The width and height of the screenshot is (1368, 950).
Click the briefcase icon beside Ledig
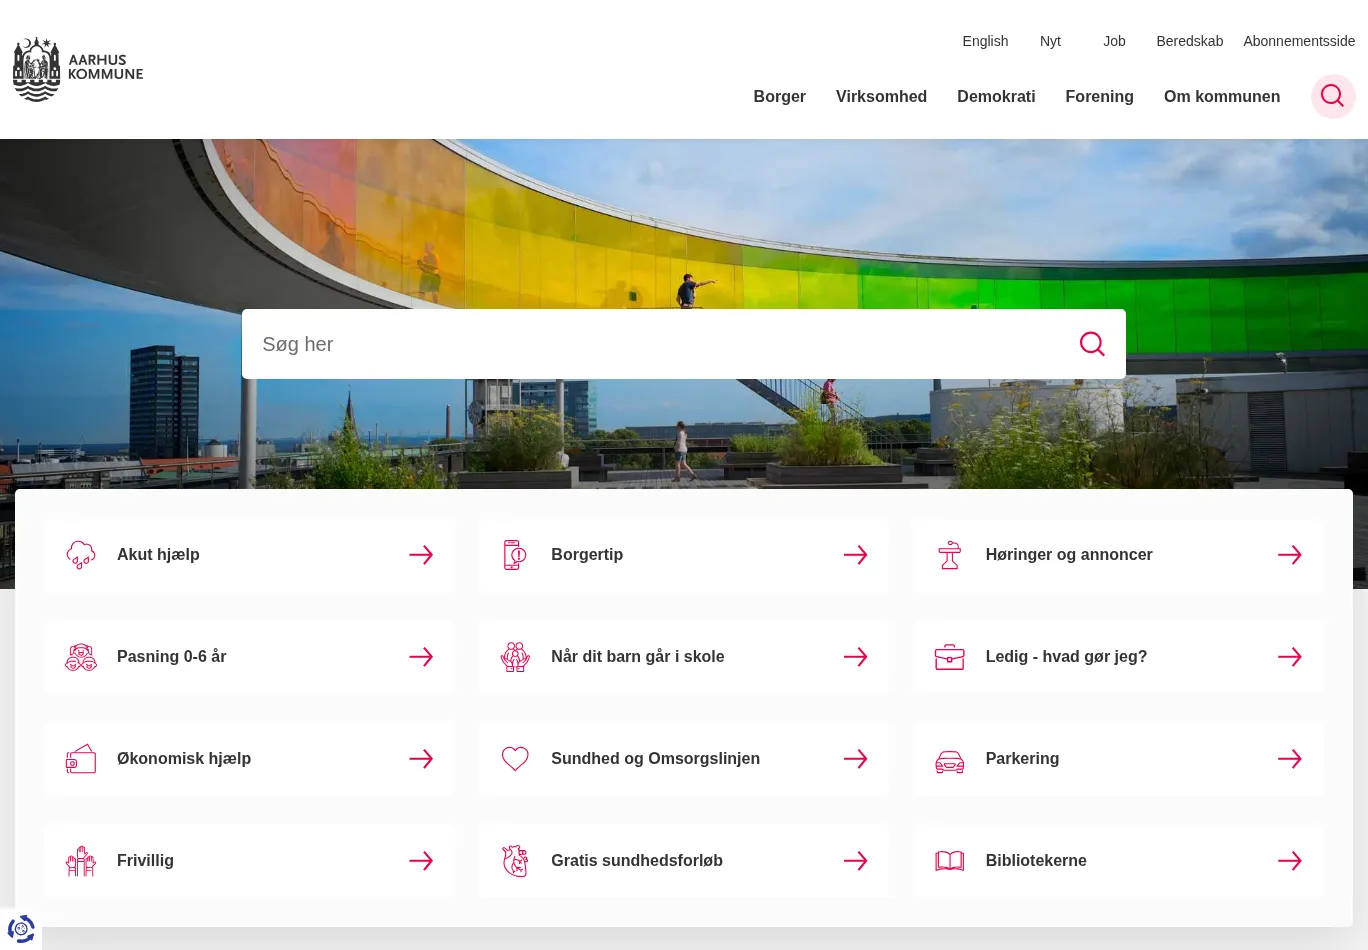click(949, 657)
